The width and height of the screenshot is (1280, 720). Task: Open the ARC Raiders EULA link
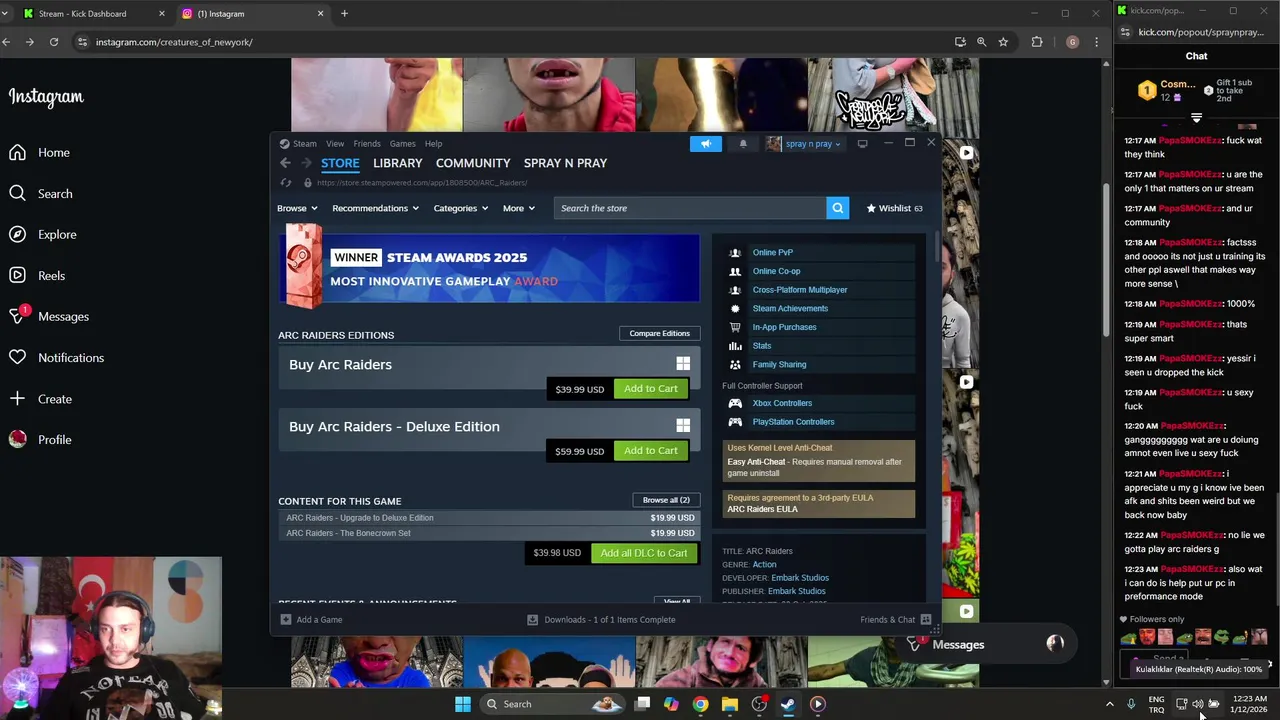(x=762, y=509)
